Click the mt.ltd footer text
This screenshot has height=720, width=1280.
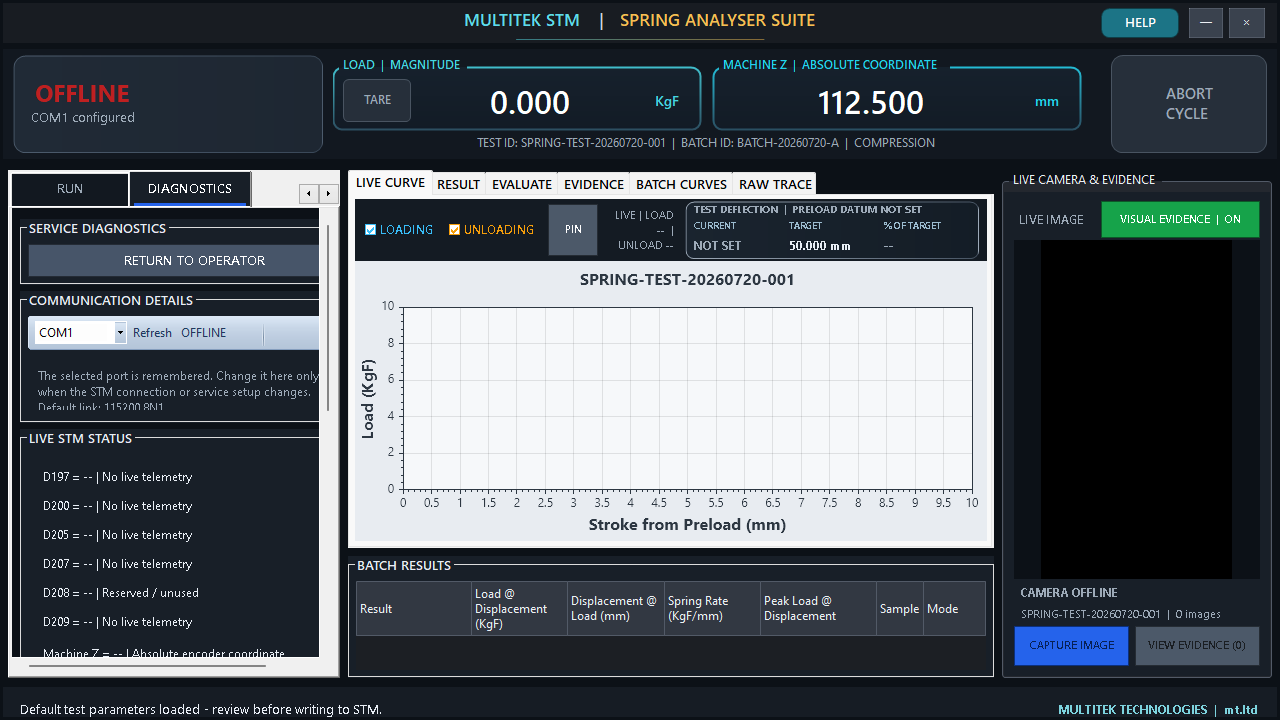[1242, 710]
